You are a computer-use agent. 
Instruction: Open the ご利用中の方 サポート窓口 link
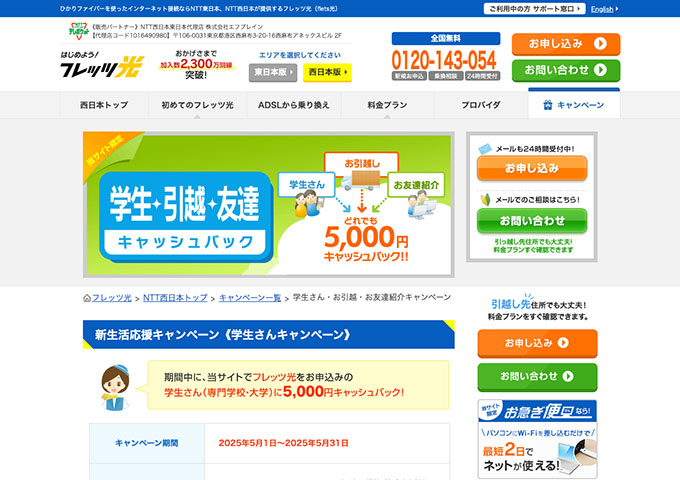click(534, 9)
